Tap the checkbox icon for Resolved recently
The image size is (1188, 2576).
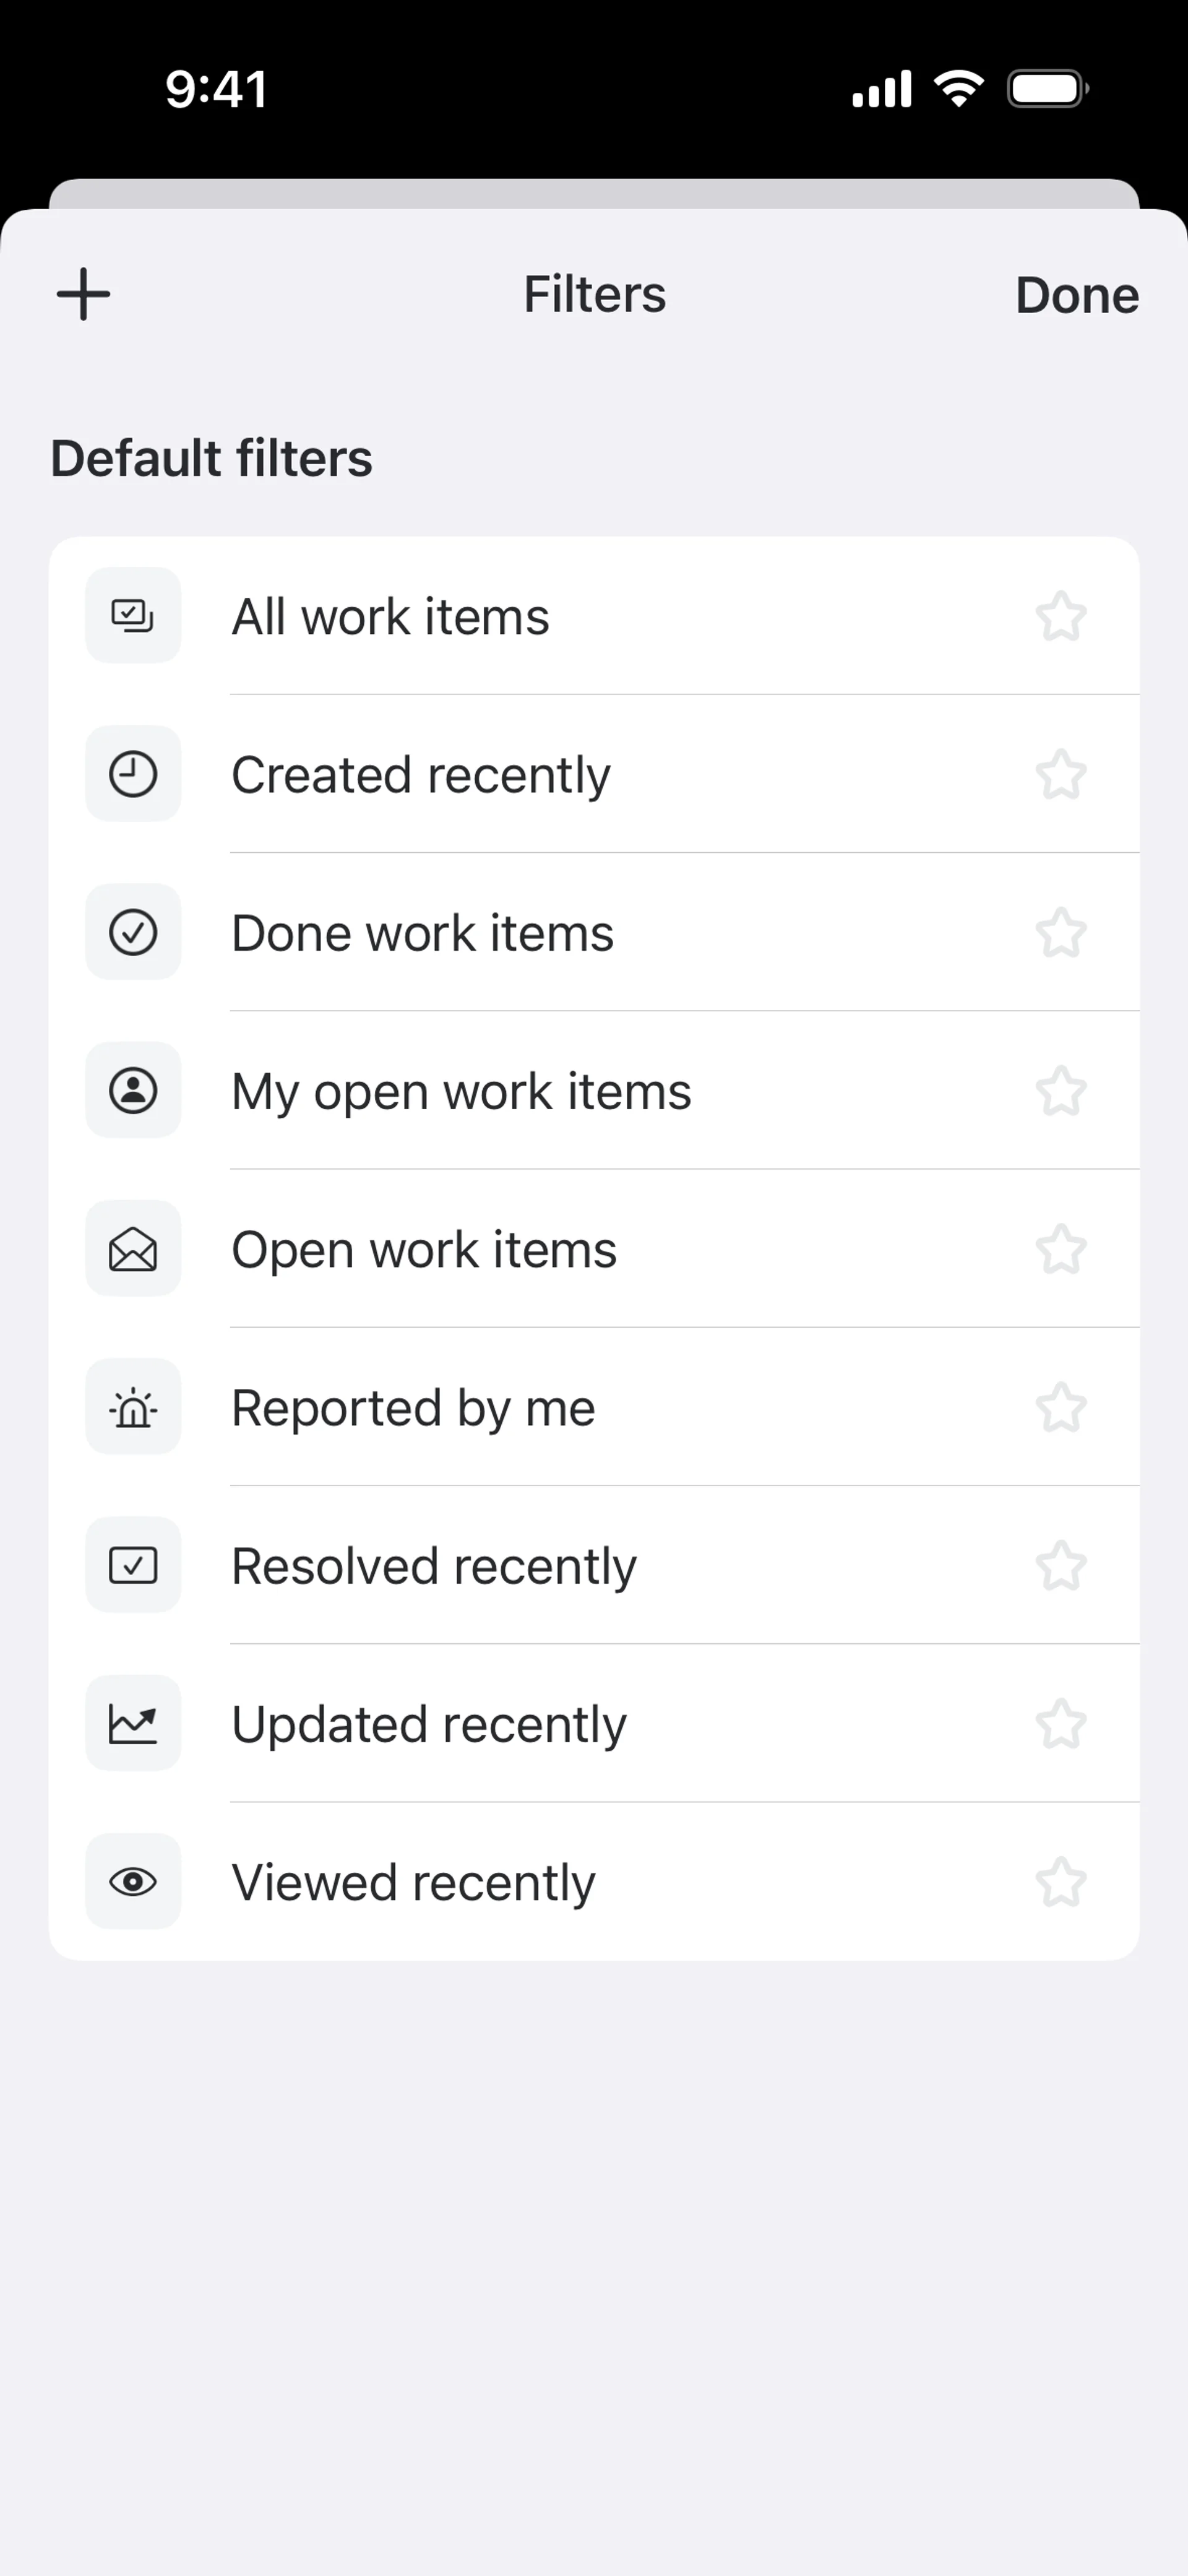click(133, 1565)
